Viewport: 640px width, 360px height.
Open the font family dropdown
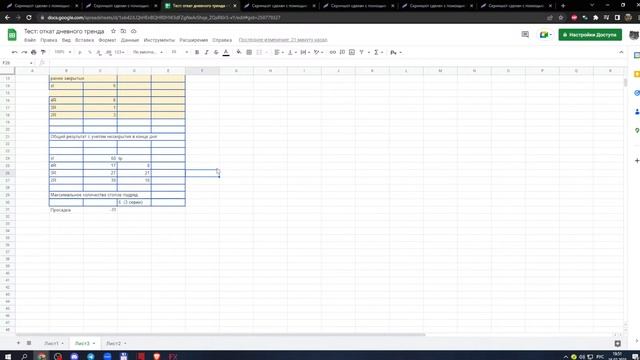coord(148,52)
